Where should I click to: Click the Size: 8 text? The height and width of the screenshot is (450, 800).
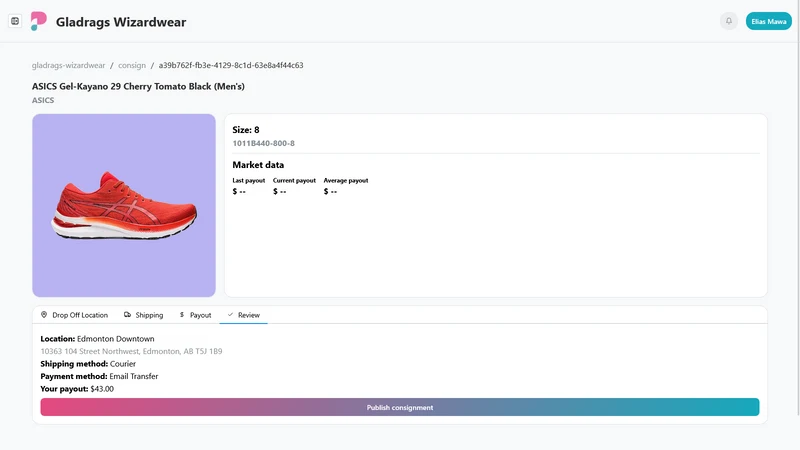pos(246,130)
